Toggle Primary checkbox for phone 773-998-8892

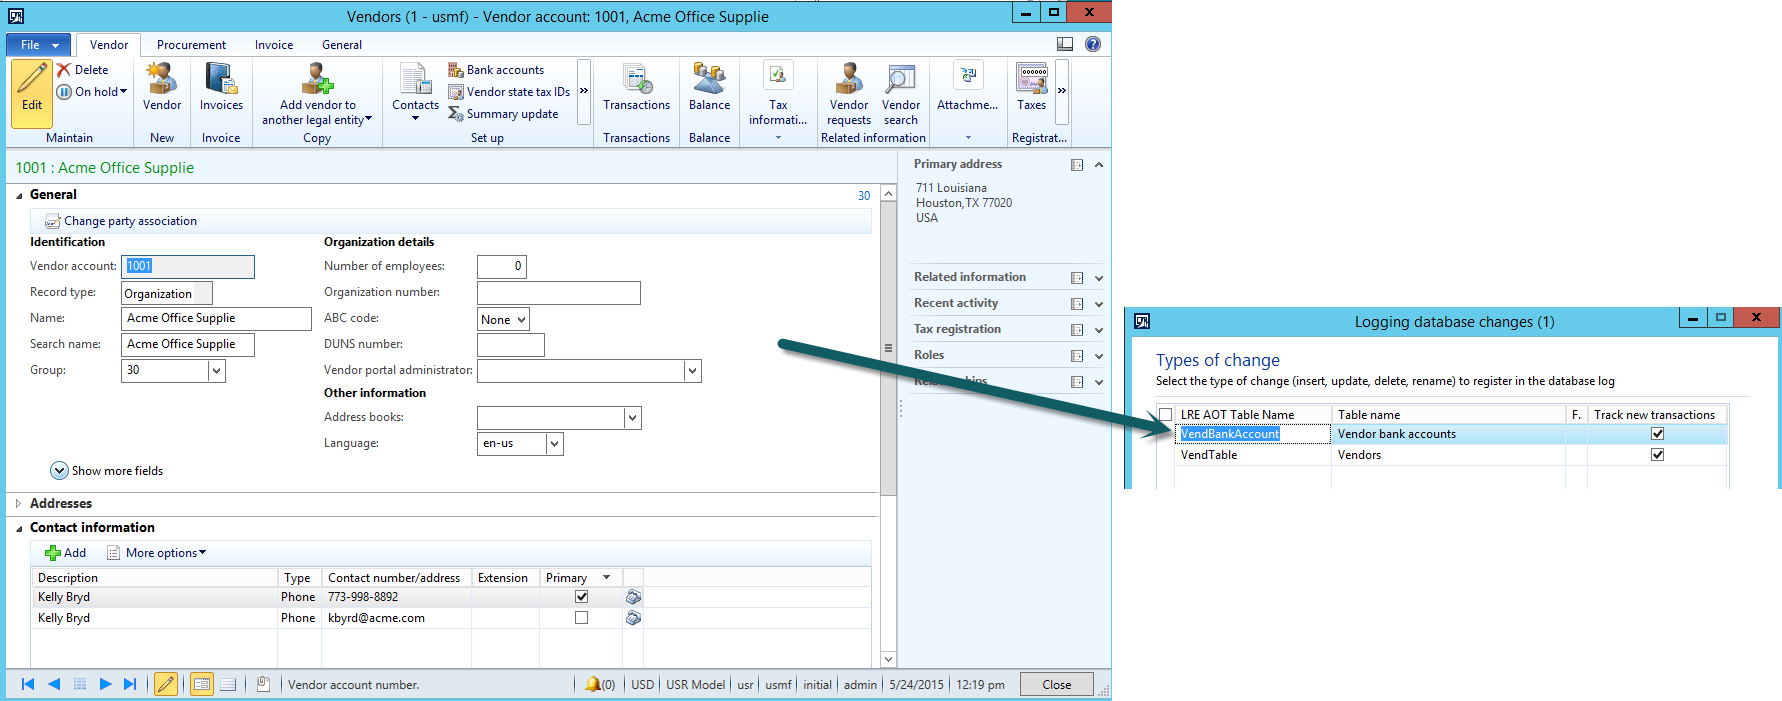[581, 597]
